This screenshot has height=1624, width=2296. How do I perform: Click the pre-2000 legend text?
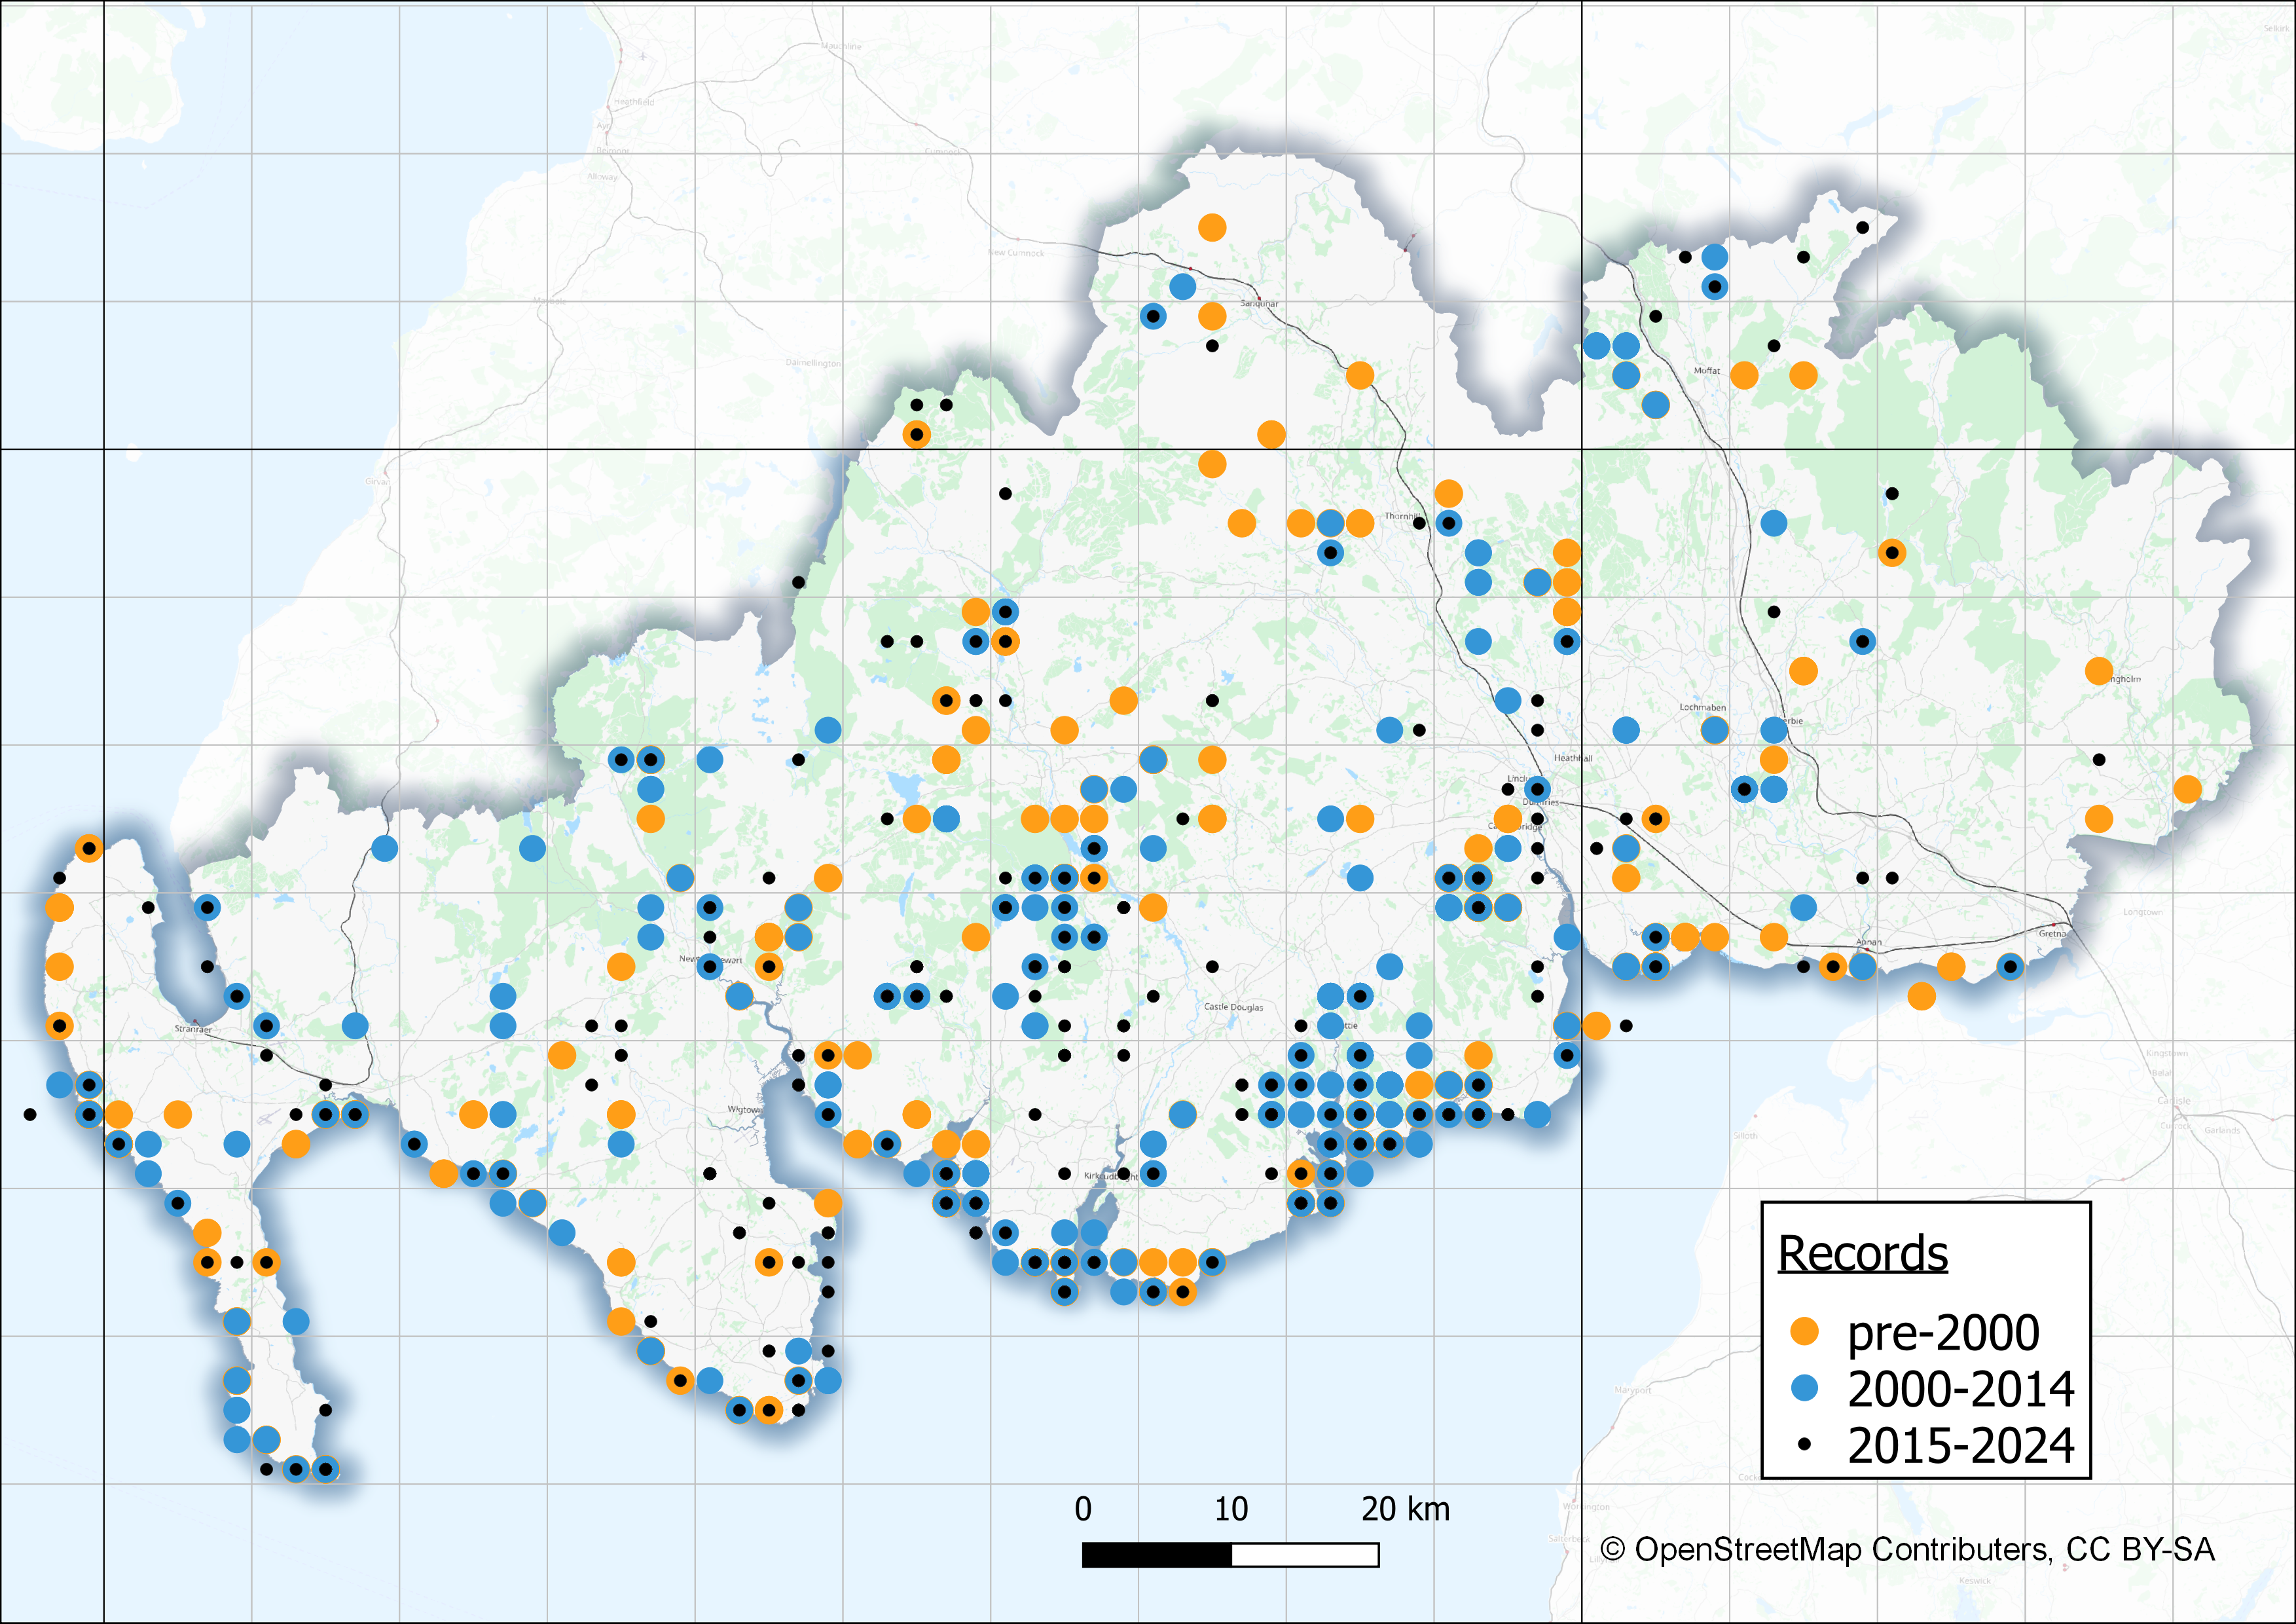click(x=1943, y=1332)
